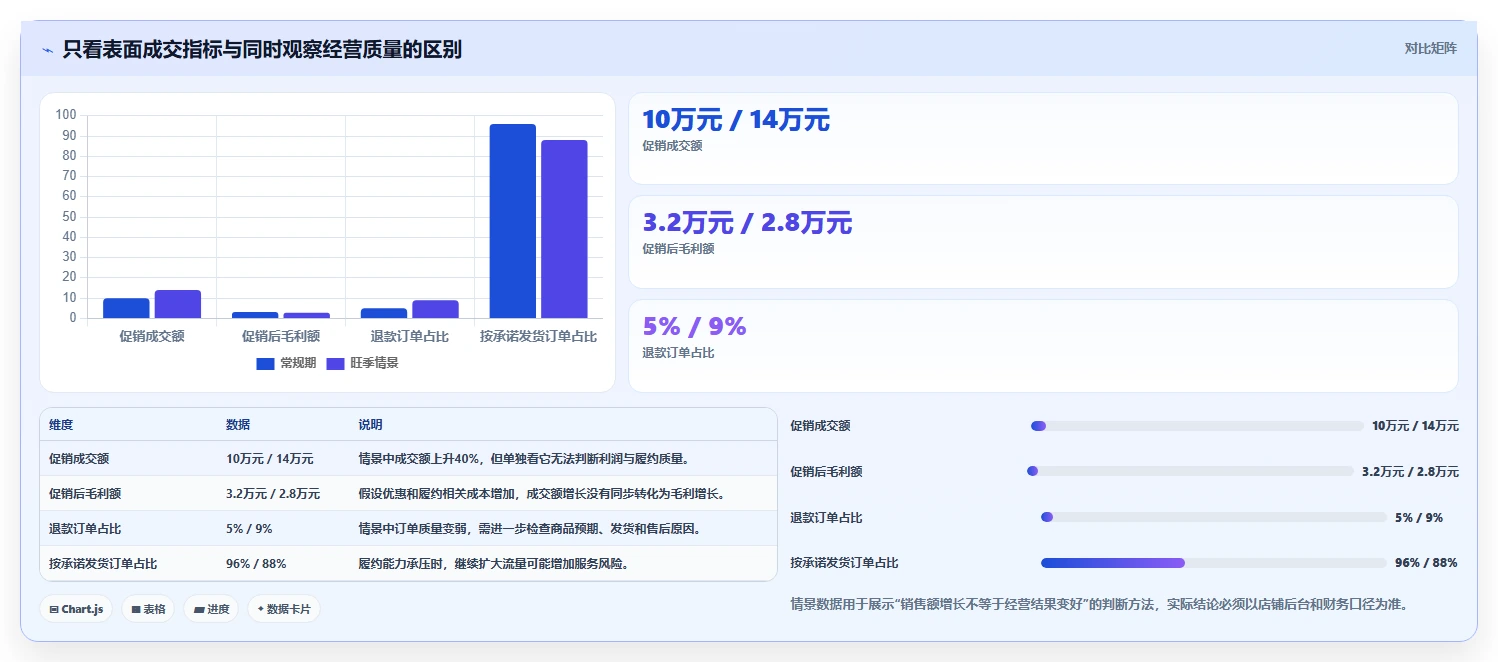Open the 10万元 / 14万元 data card

tap(1043, 138)
